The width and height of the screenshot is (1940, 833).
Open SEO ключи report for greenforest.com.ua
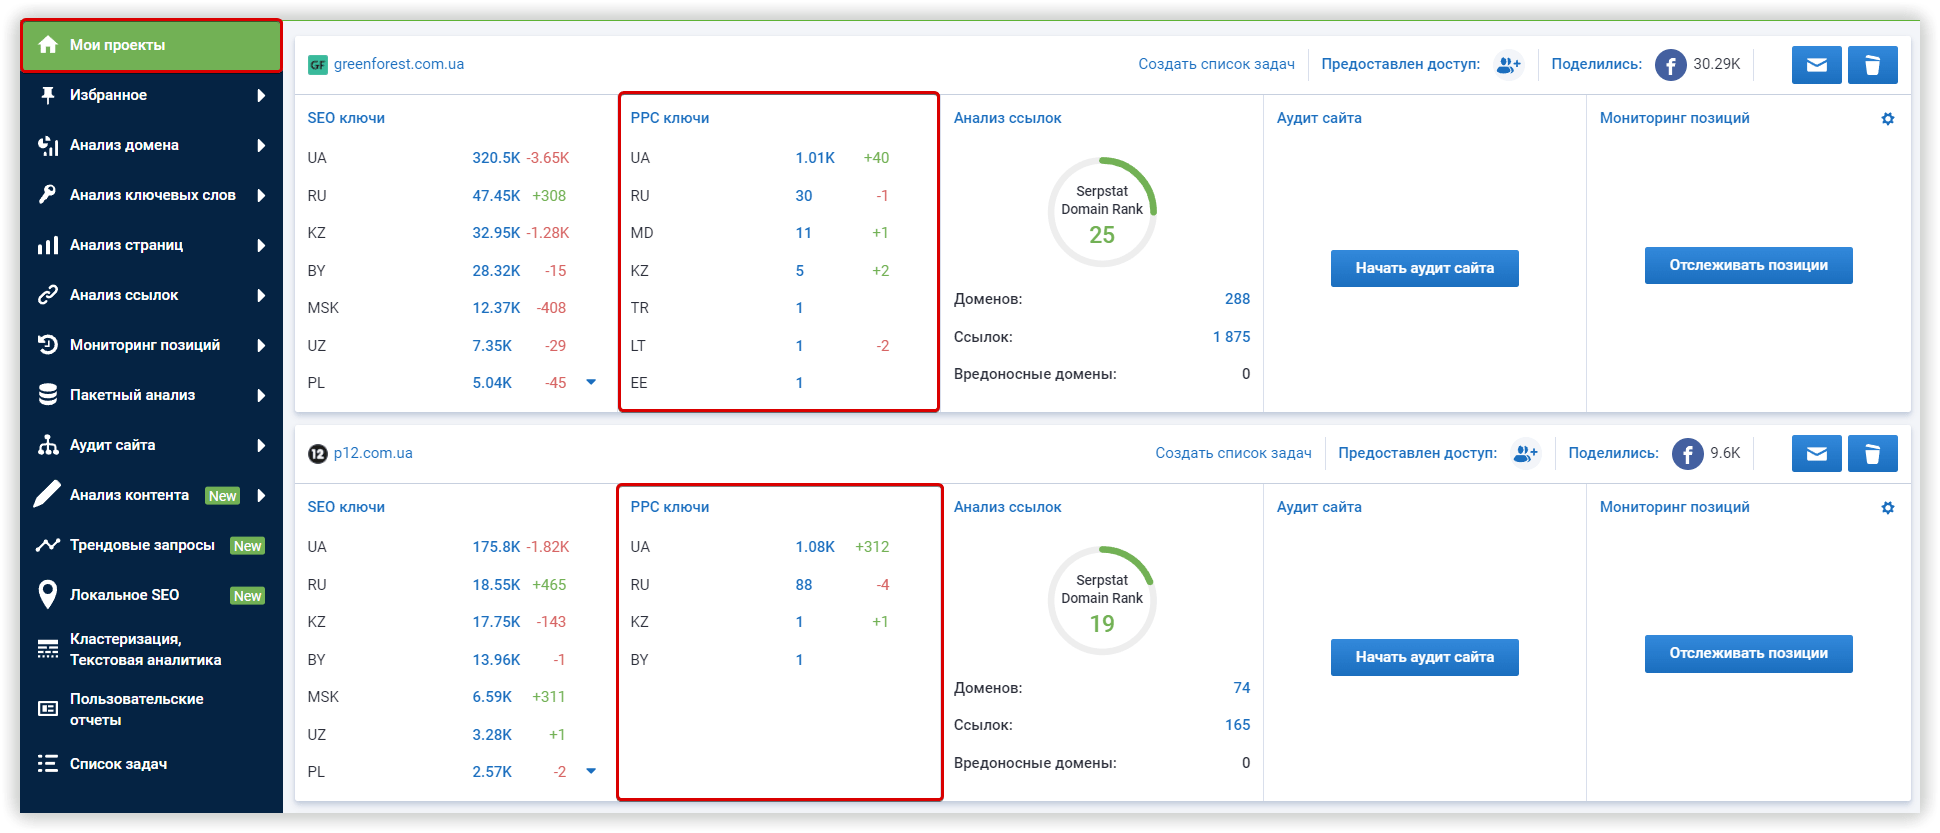346,118
